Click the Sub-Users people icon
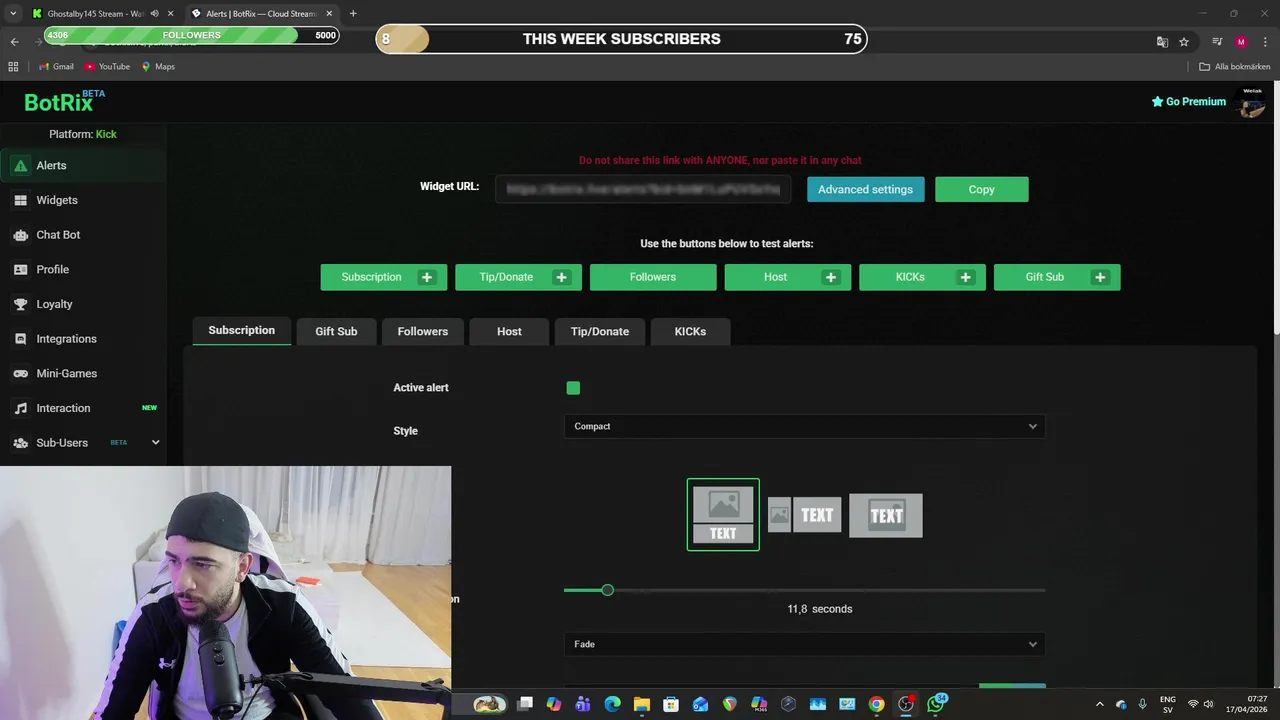Image resolution: width=1280 pixels, height=720 pixels. click(x=20, y=443)
